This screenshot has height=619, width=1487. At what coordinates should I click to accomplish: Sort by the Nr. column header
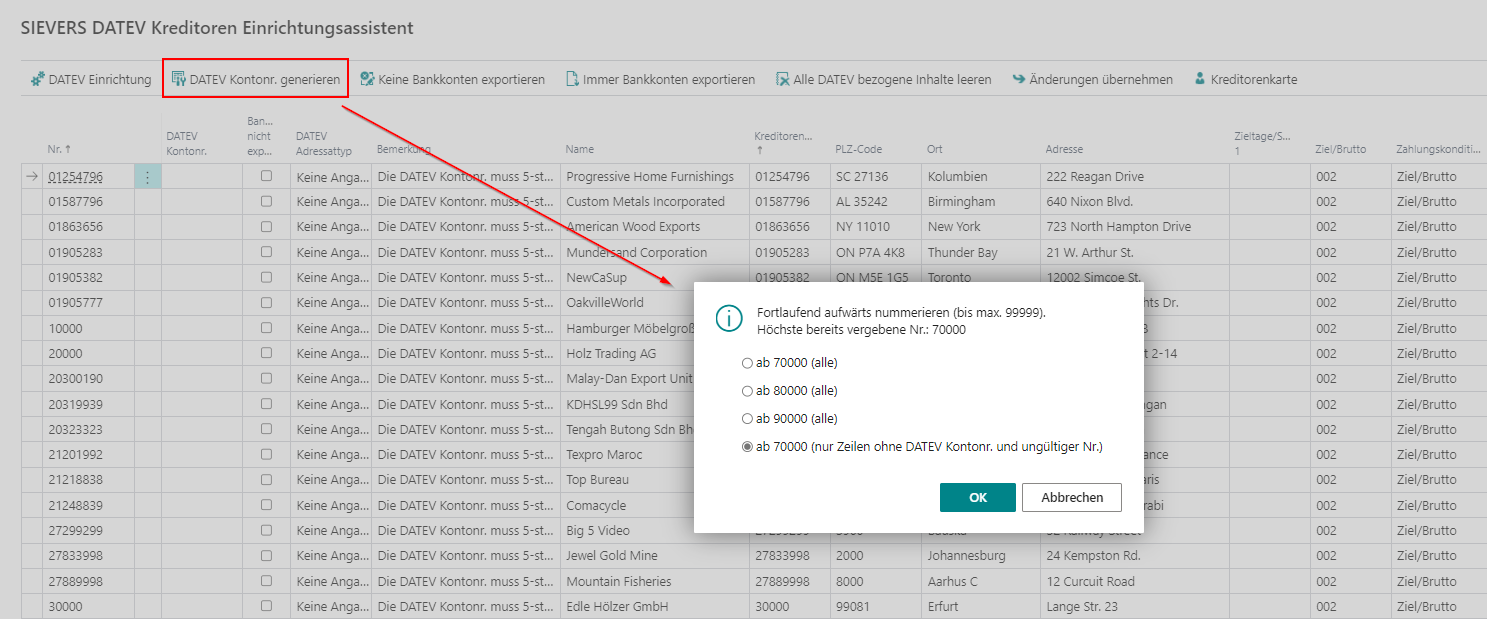click(x=68, y=149)
